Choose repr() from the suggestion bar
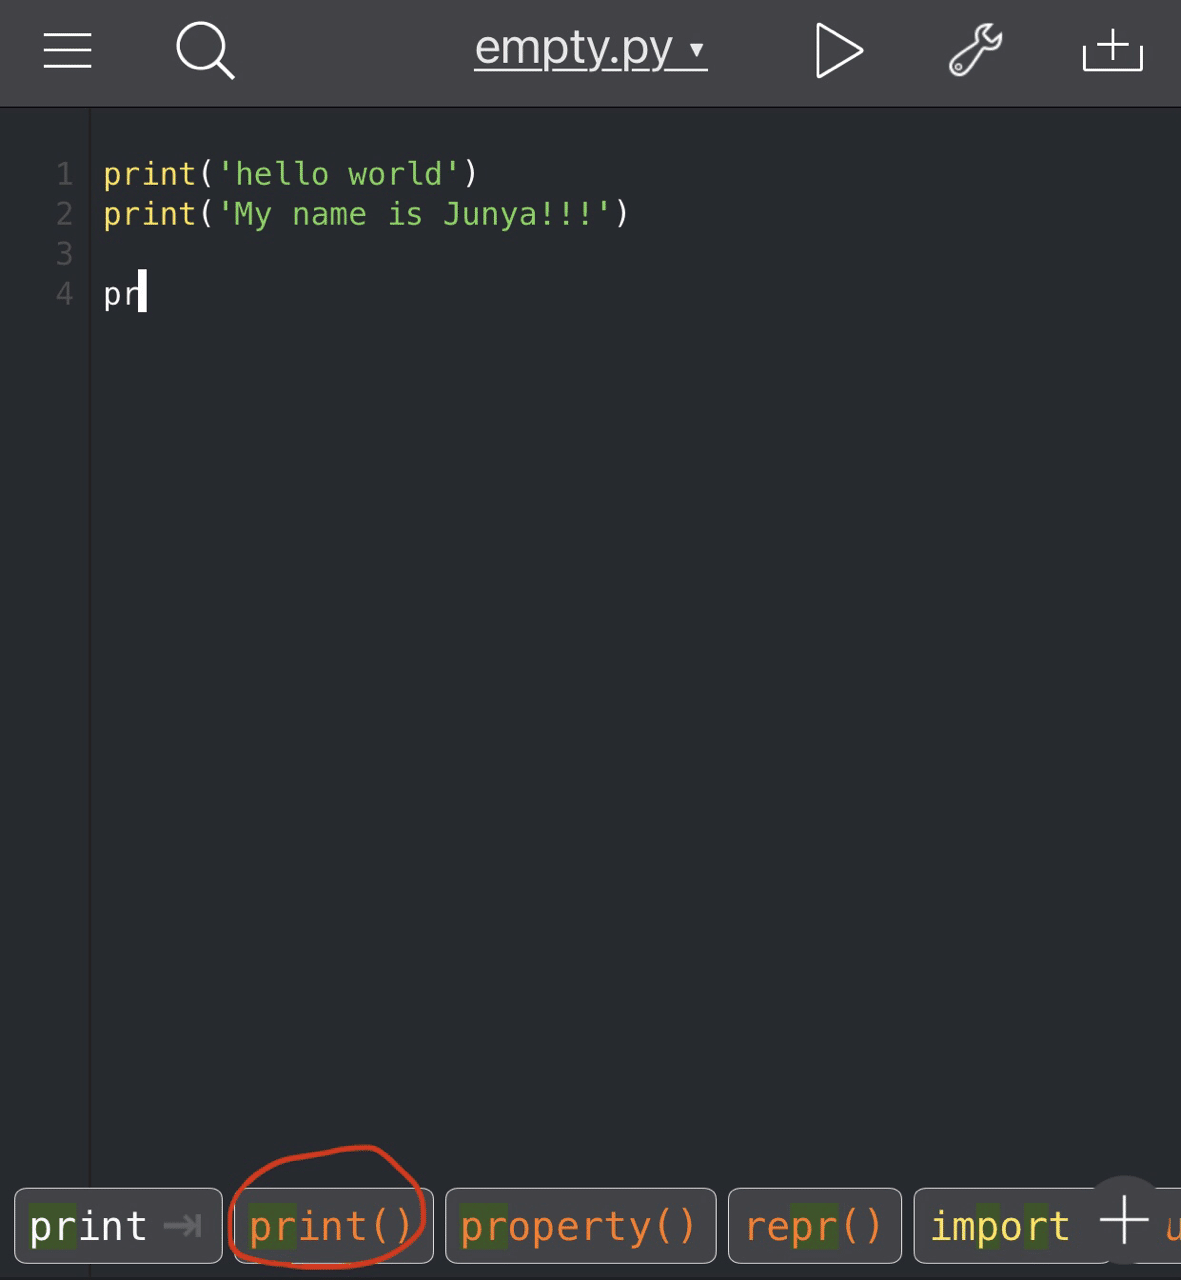Screen dimensions: 1181x1280 point(813,1225)
